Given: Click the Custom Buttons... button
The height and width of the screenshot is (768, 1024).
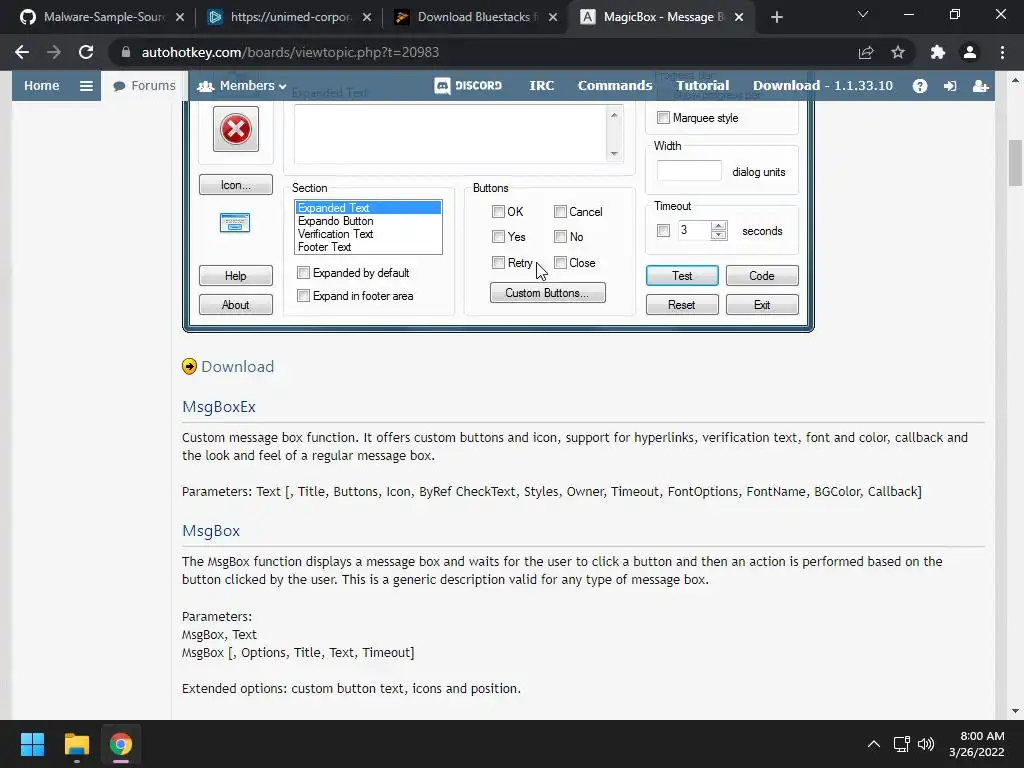Looking at the screenshot, I should click(547, 293).
